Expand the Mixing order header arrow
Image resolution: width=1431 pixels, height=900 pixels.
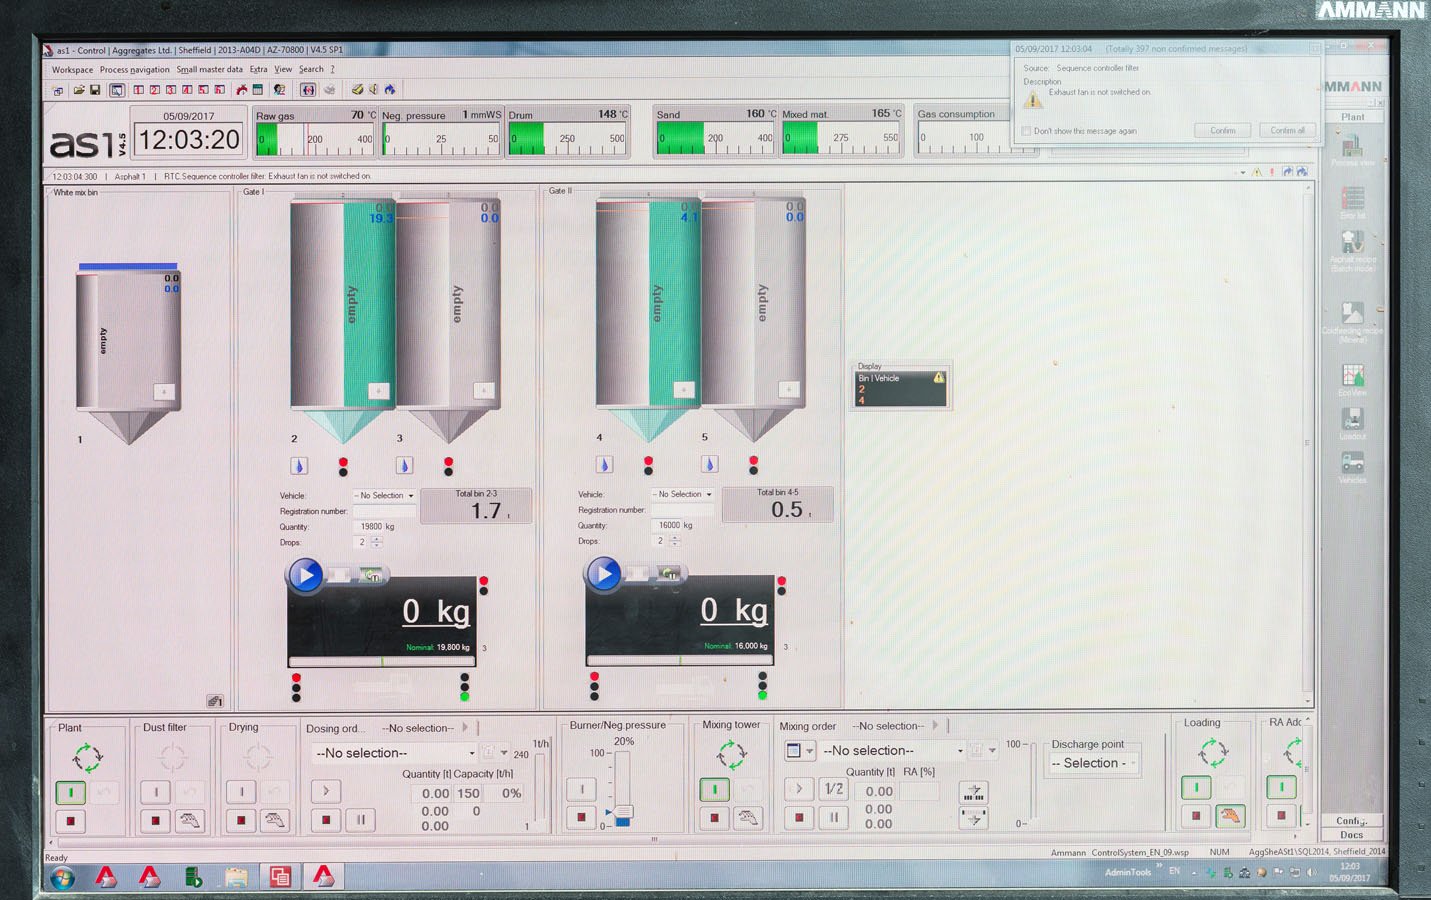click(936, 726)
